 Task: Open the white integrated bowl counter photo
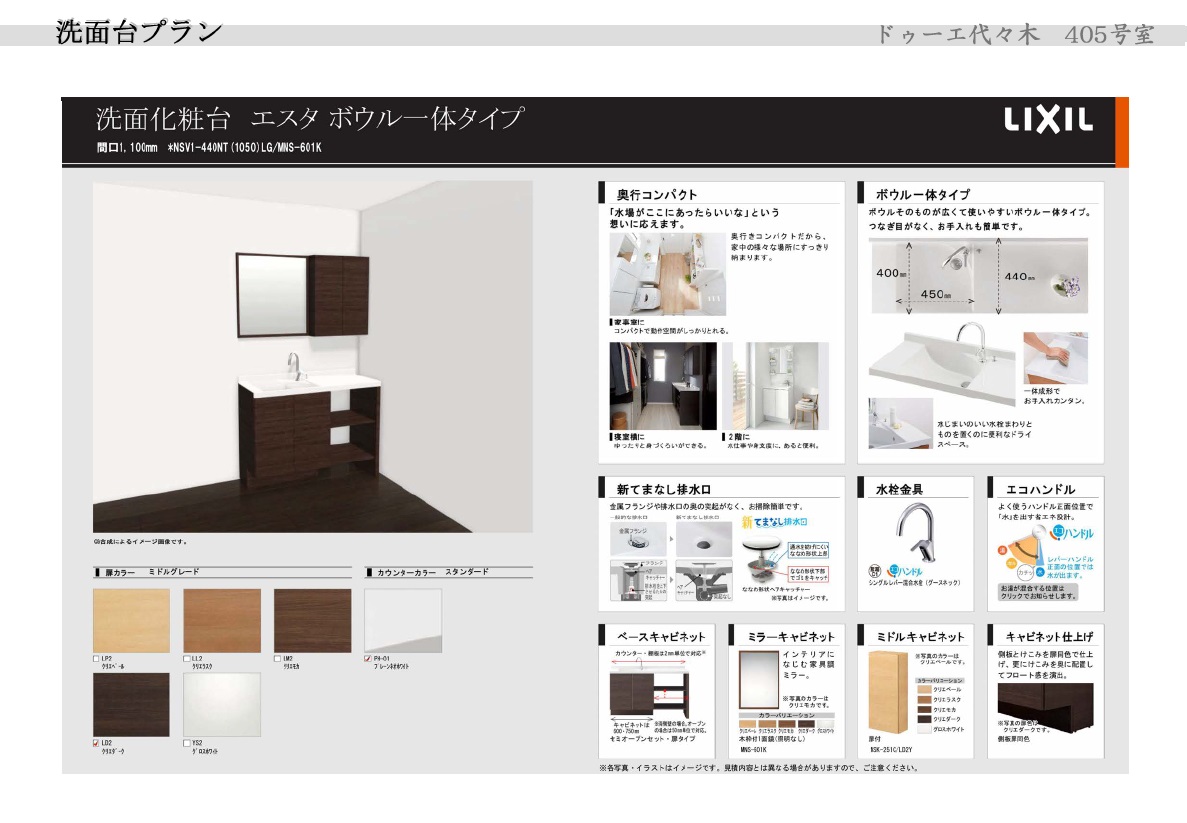coord(942,365)
